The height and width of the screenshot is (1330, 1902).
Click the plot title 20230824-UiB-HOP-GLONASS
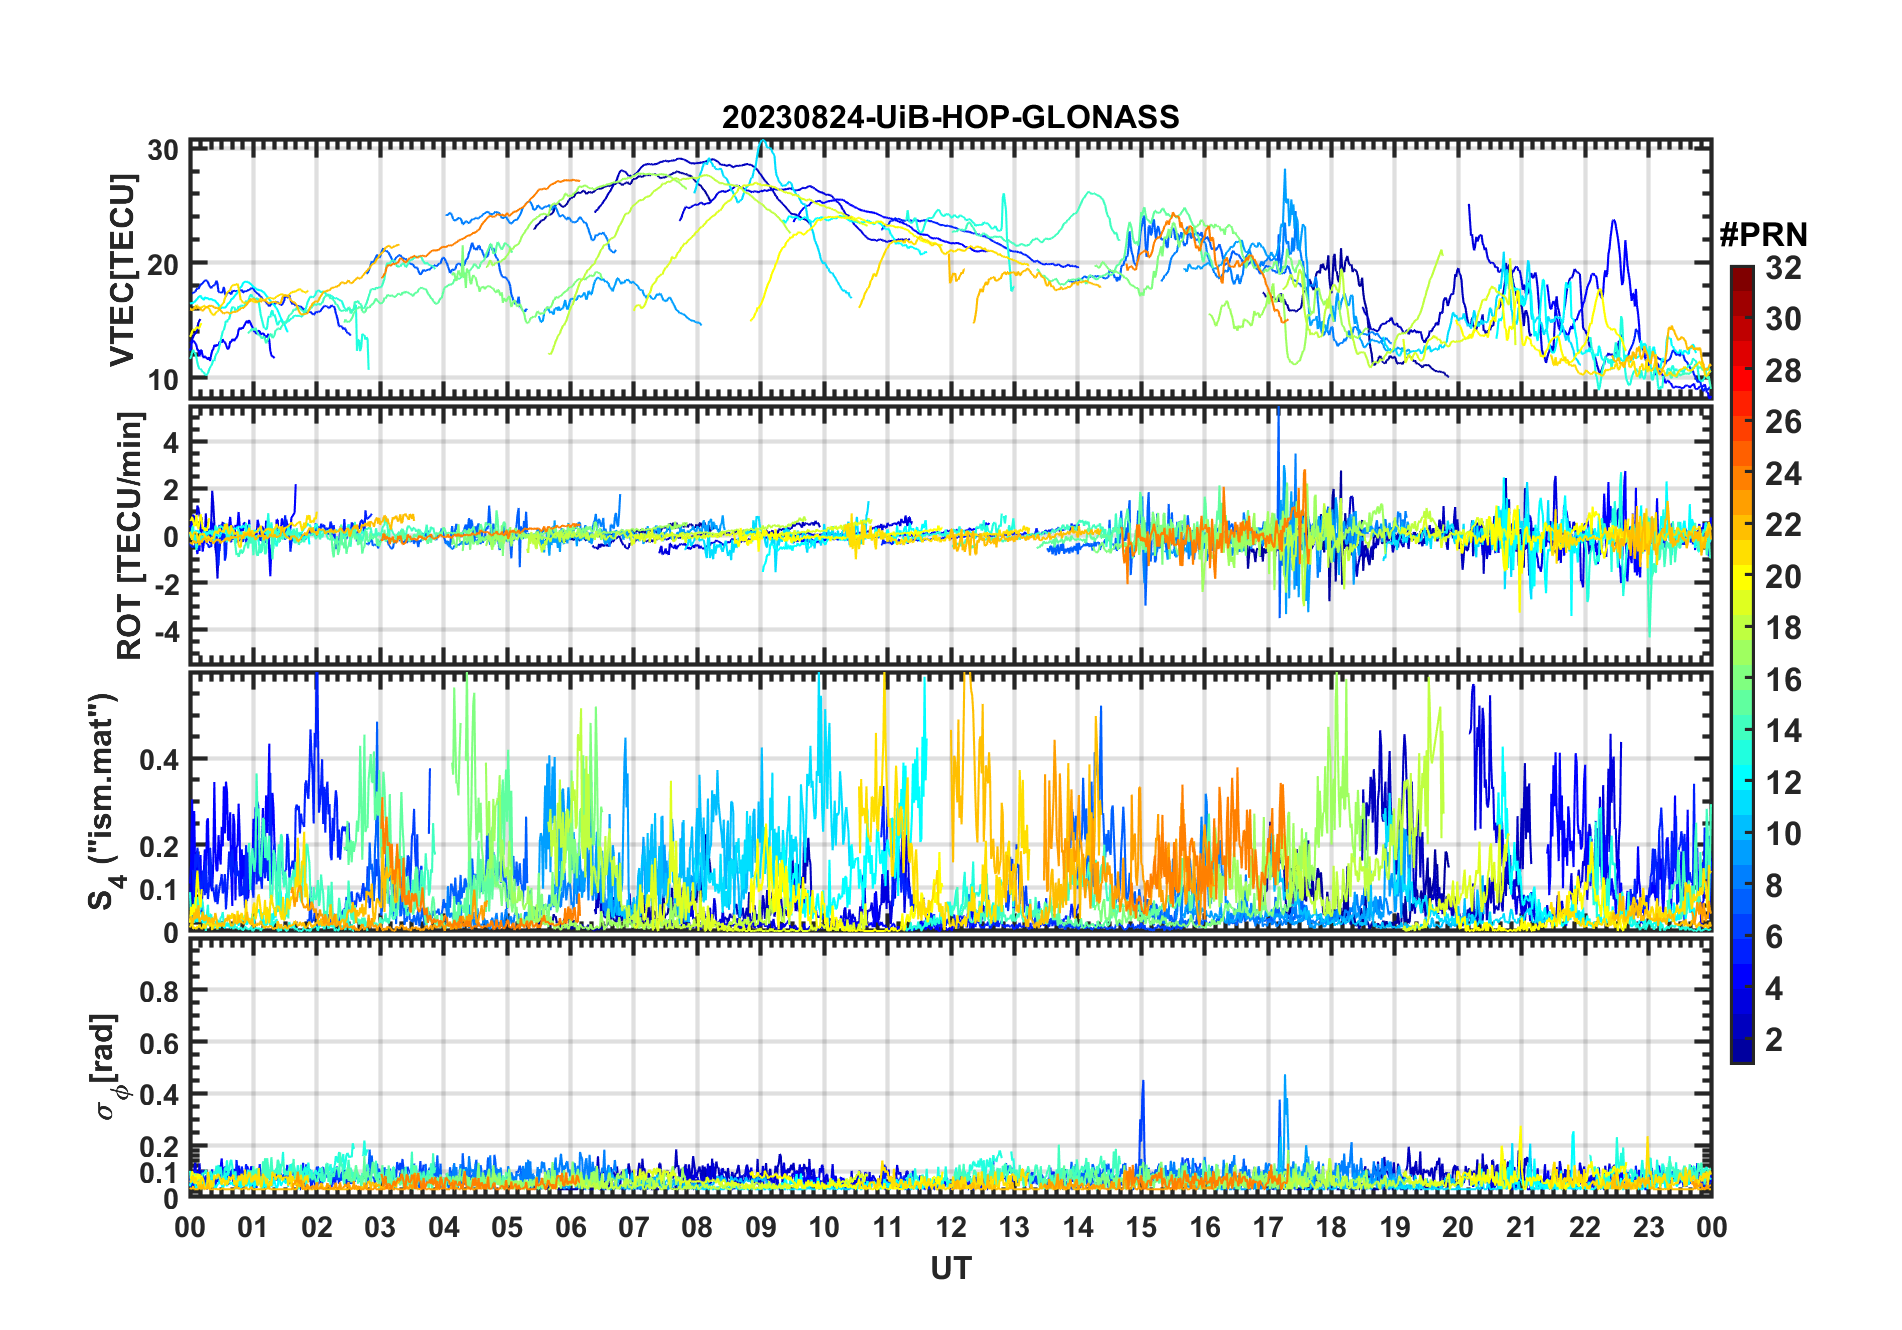(x=950, y=117)
